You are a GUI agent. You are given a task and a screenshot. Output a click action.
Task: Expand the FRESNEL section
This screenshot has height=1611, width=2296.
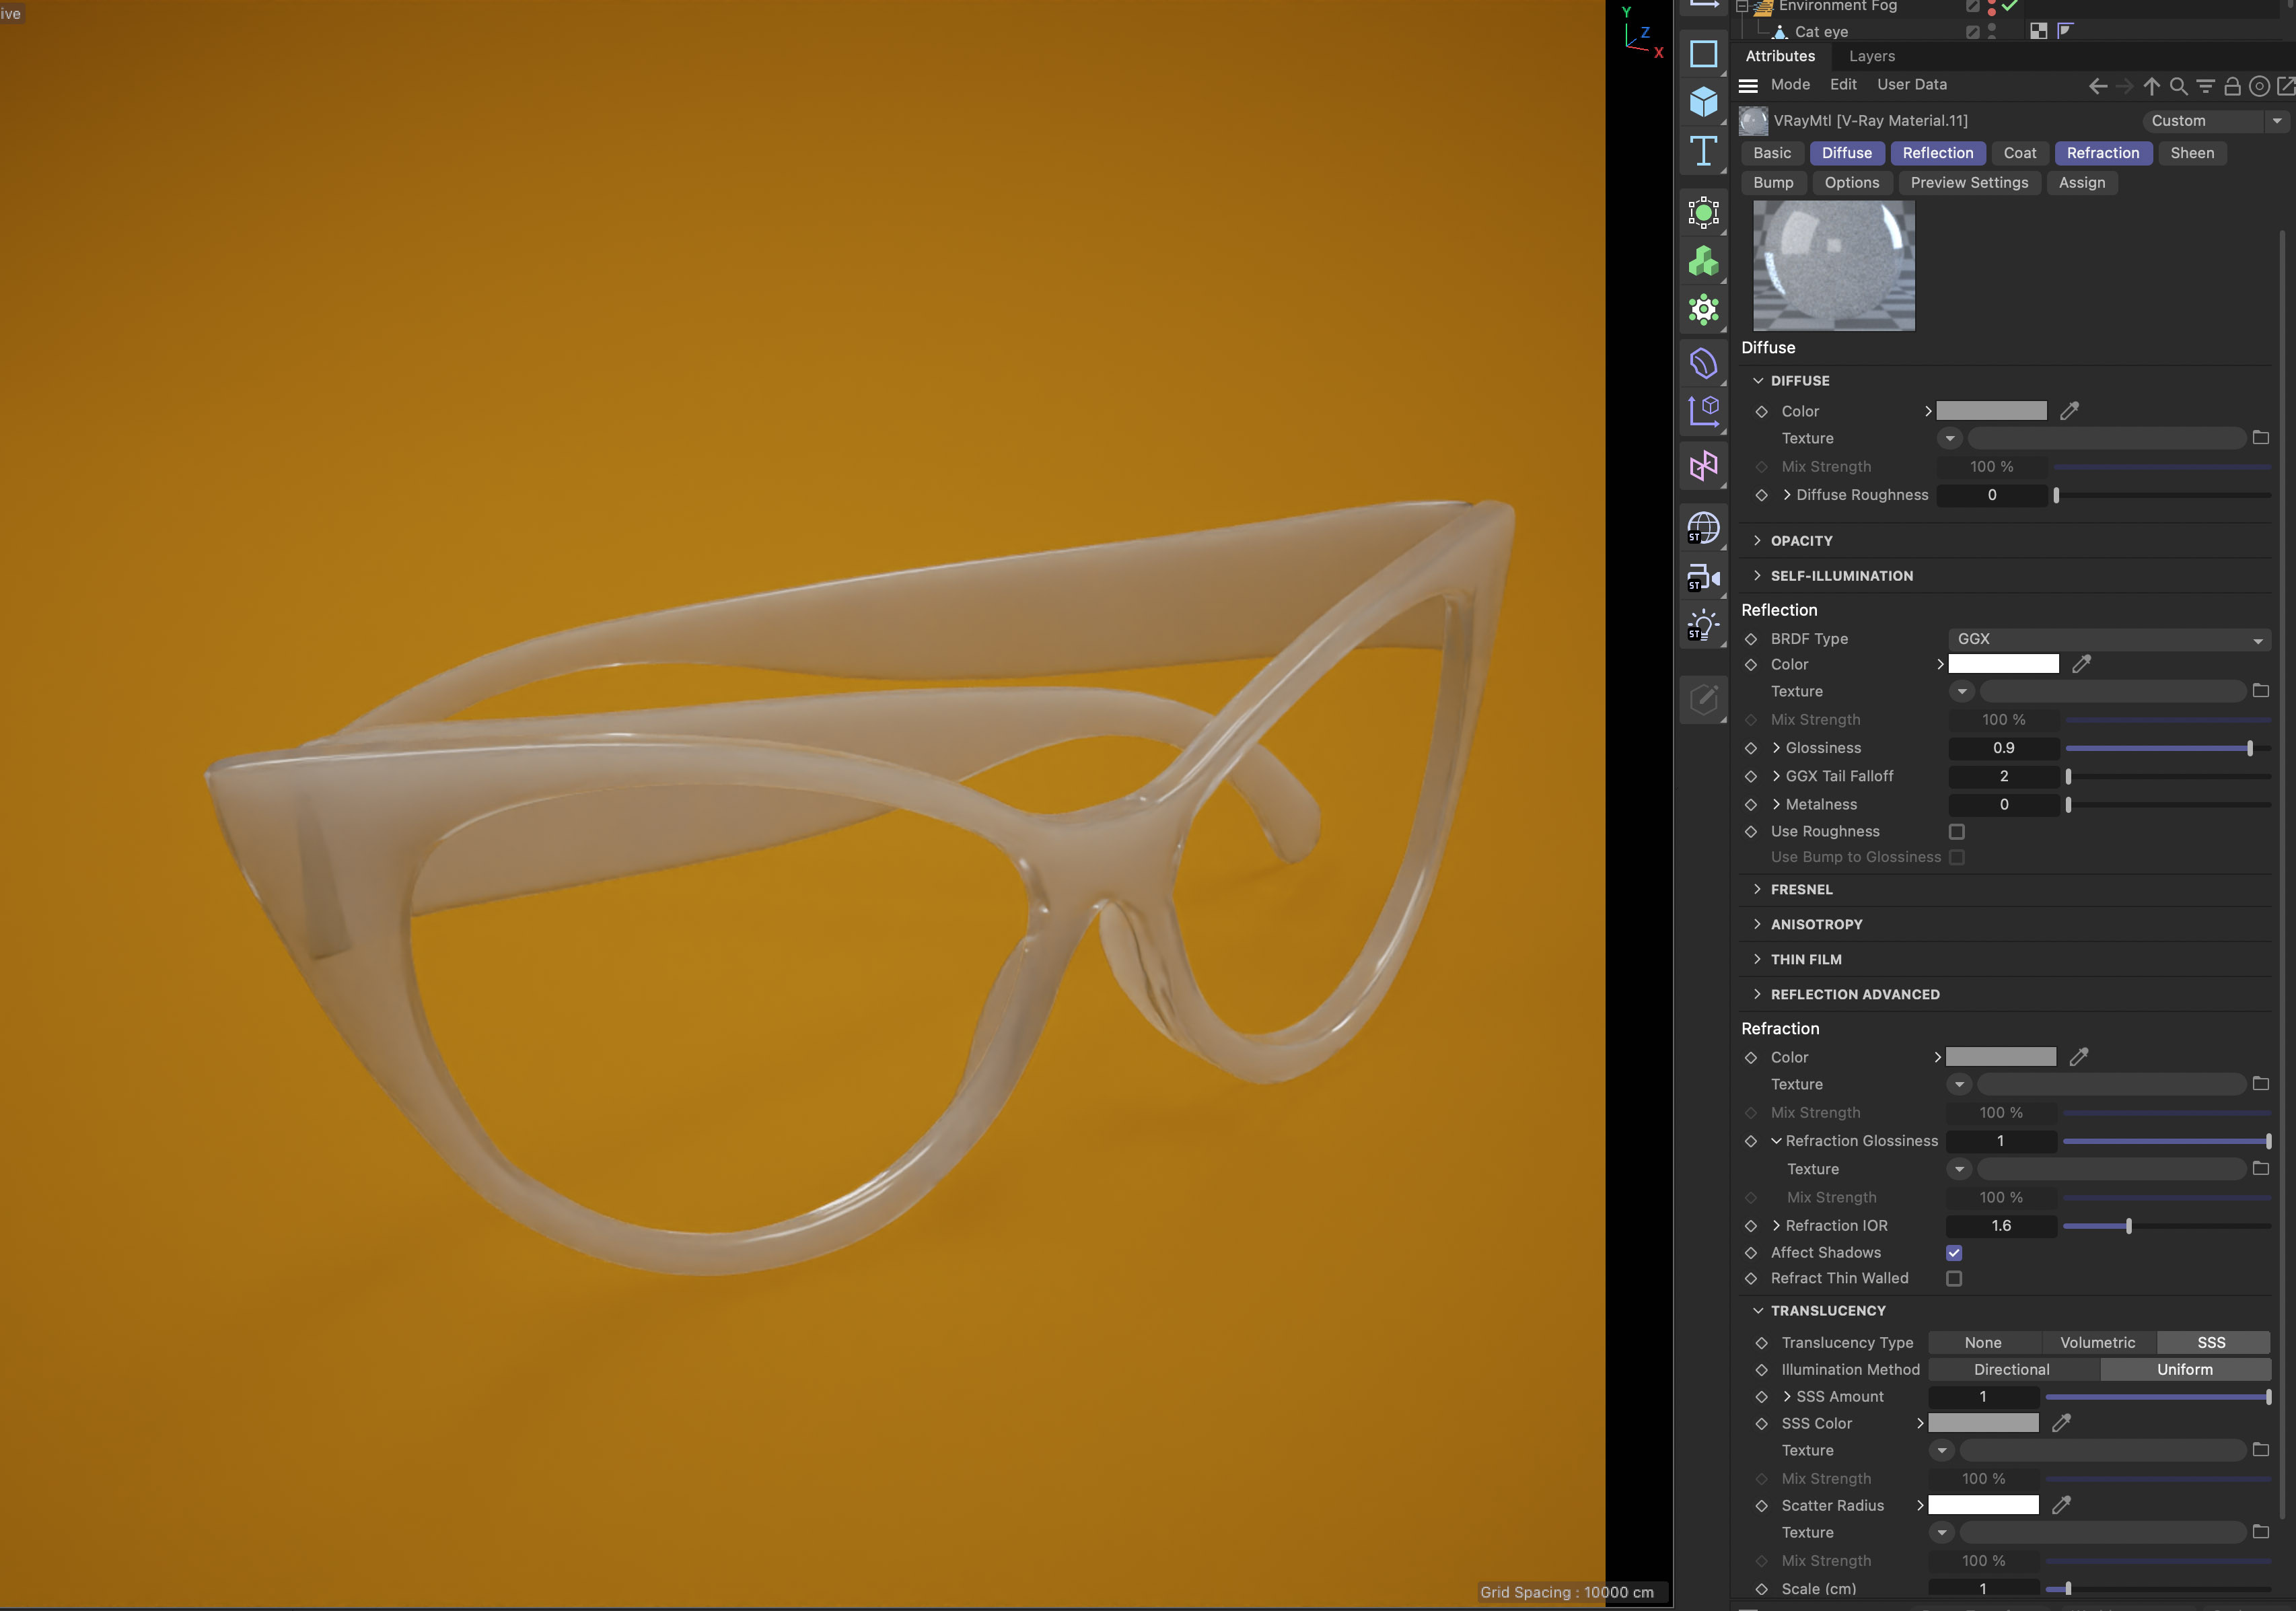click(x=1758, y=889)
